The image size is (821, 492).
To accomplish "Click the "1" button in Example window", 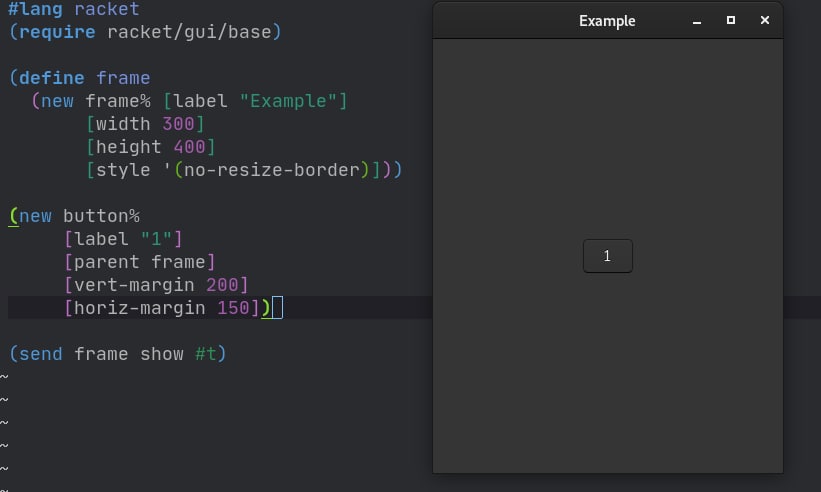I will [x=607, y=256].
